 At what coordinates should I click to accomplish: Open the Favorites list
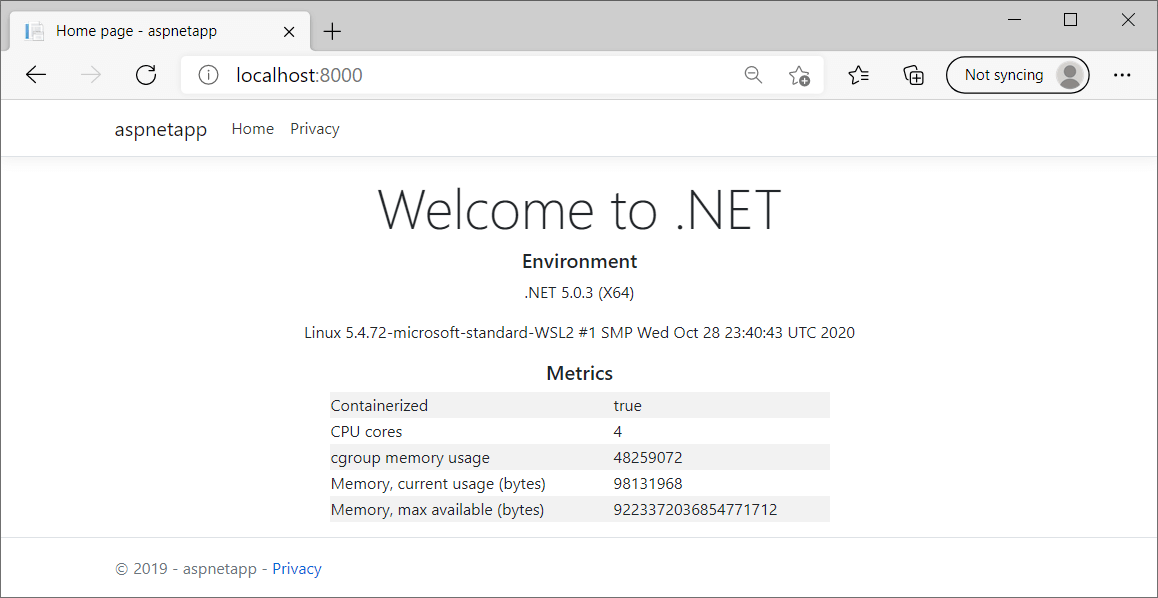858,75
